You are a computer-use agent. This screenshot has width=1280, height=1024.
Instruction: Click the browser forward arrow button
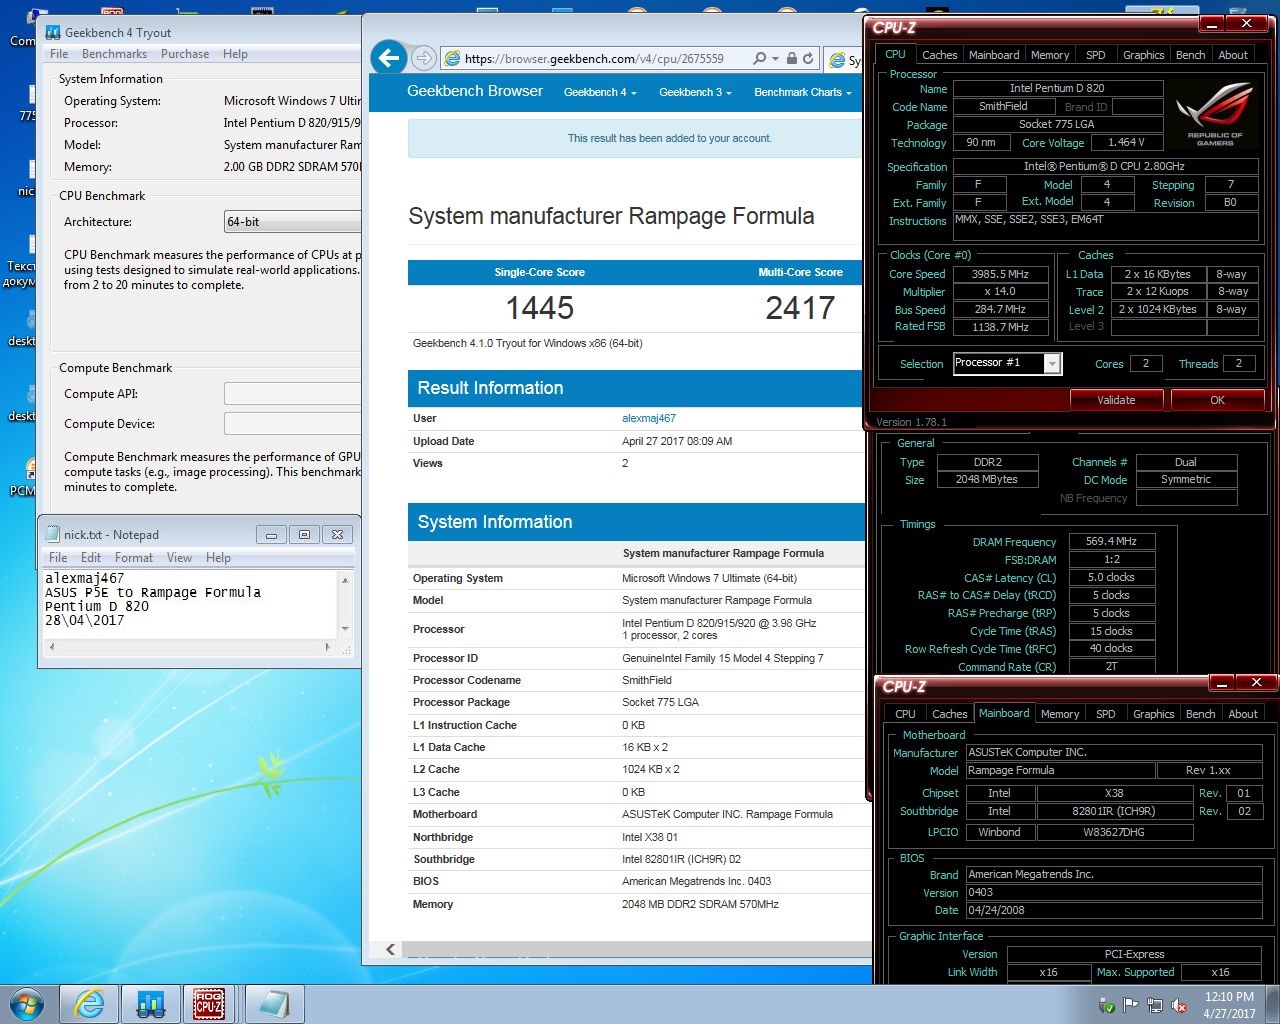point(424,58)
